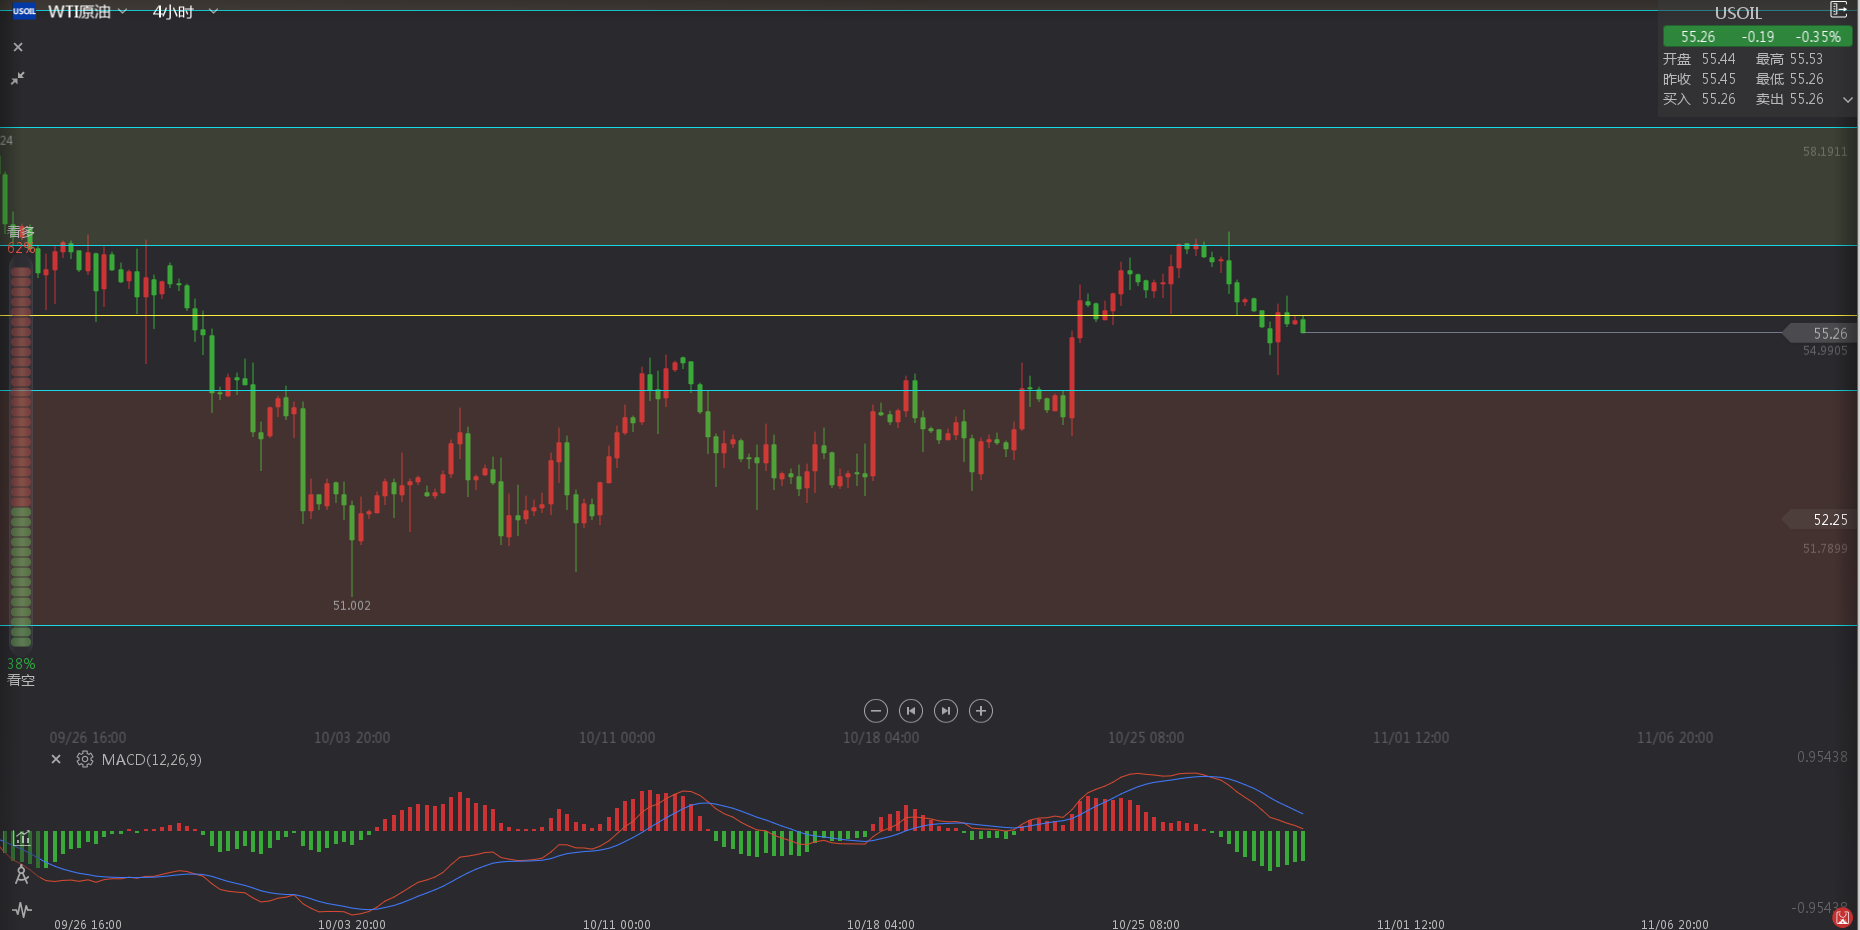Viewport: 1860px width, 930px height.
Task: Zoom in the chart with plus button
Action: click(981, 711)
